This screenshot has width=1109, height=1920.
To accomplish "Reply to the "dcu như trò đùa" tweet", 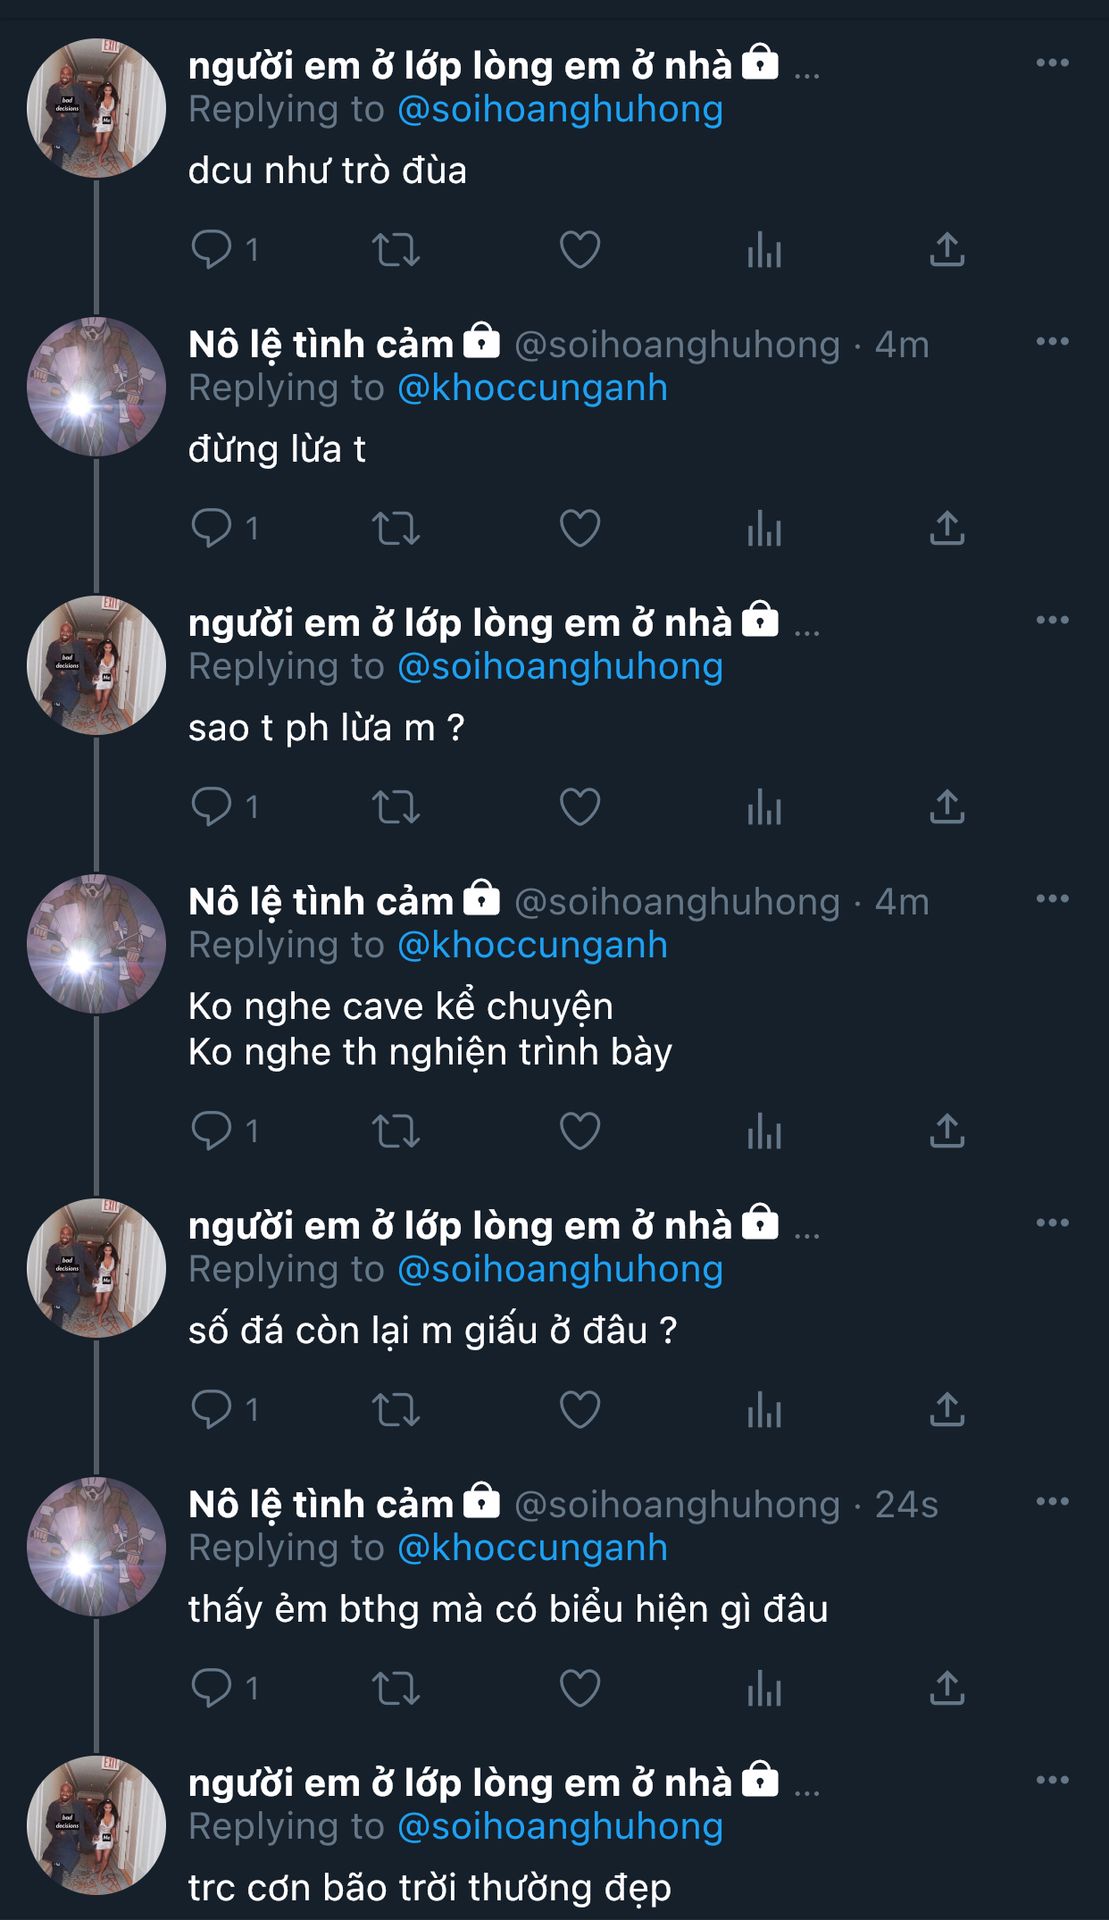I will pos(211,249).
